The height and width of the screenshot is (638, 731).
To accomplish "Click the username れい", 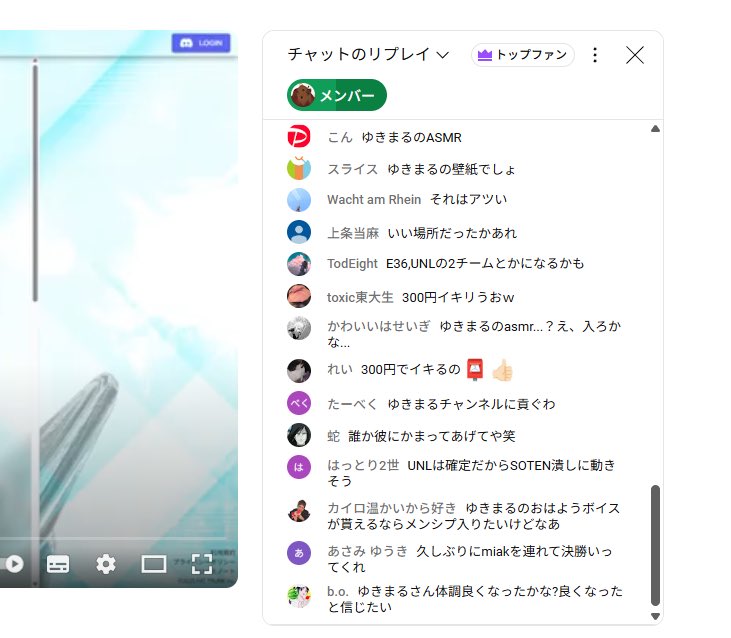I will point(340,370).
